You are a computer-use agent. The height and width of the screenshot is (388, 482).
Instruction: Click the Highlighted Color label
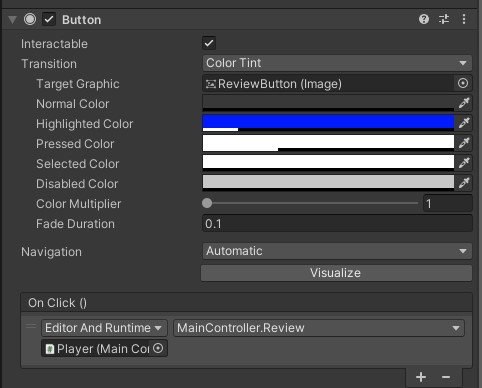85,124
